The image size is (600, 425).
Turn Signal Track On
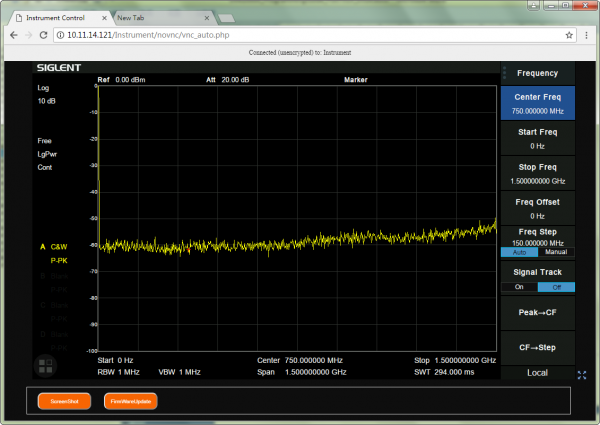[519, 287]
